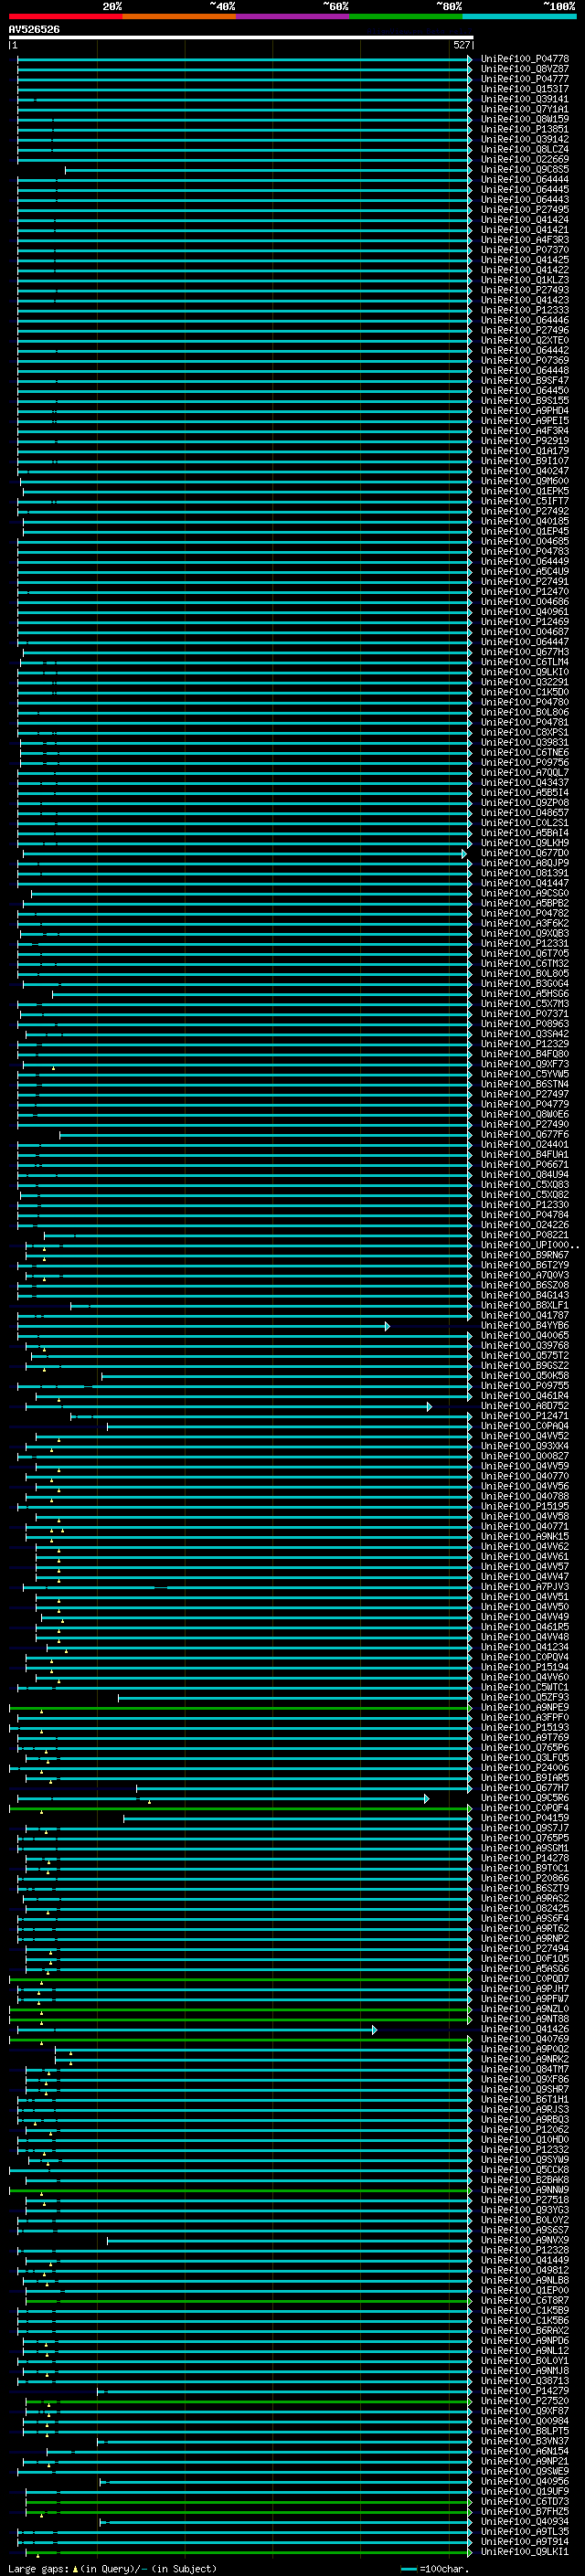Select the hit label UniRef100_C5YVW5
The height and width of the screenshot is (2576, 585).
(525, 1074)
